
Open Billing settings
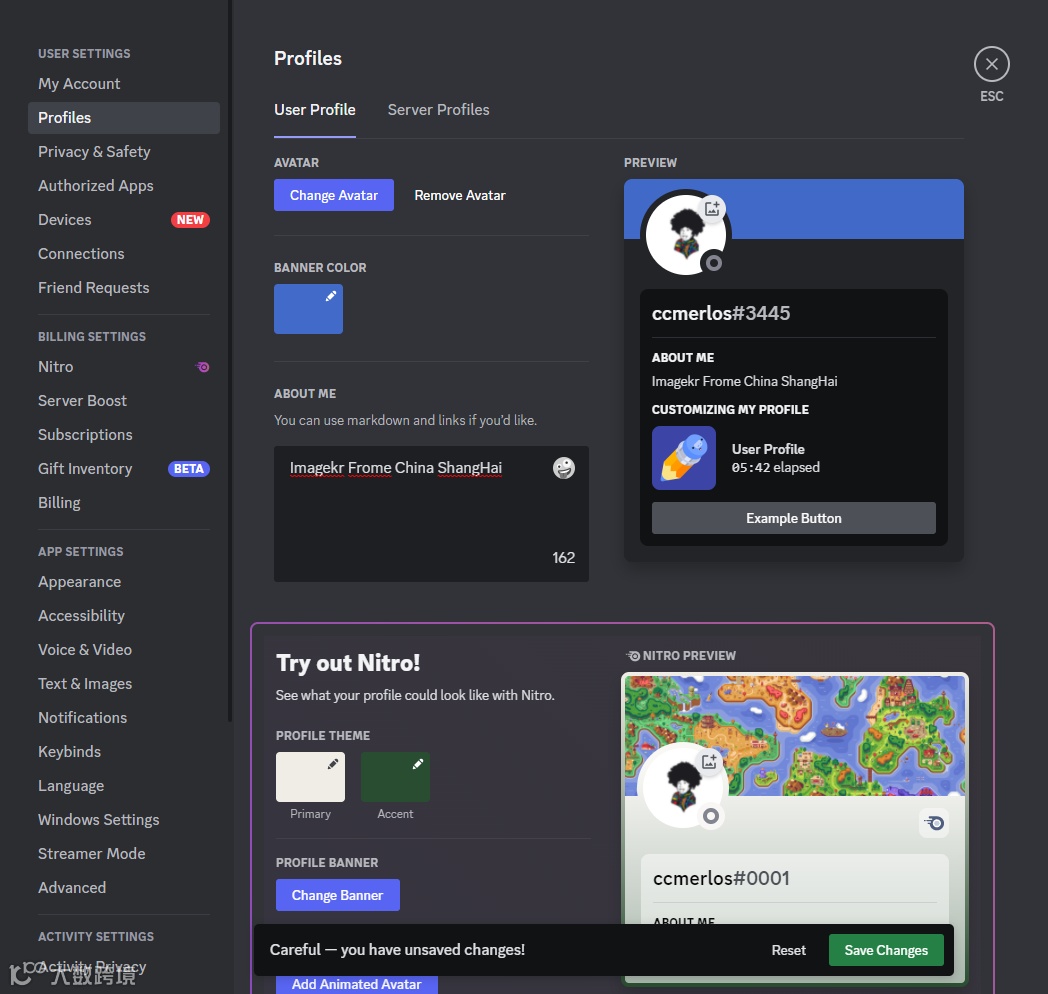(x=124, y=503)
